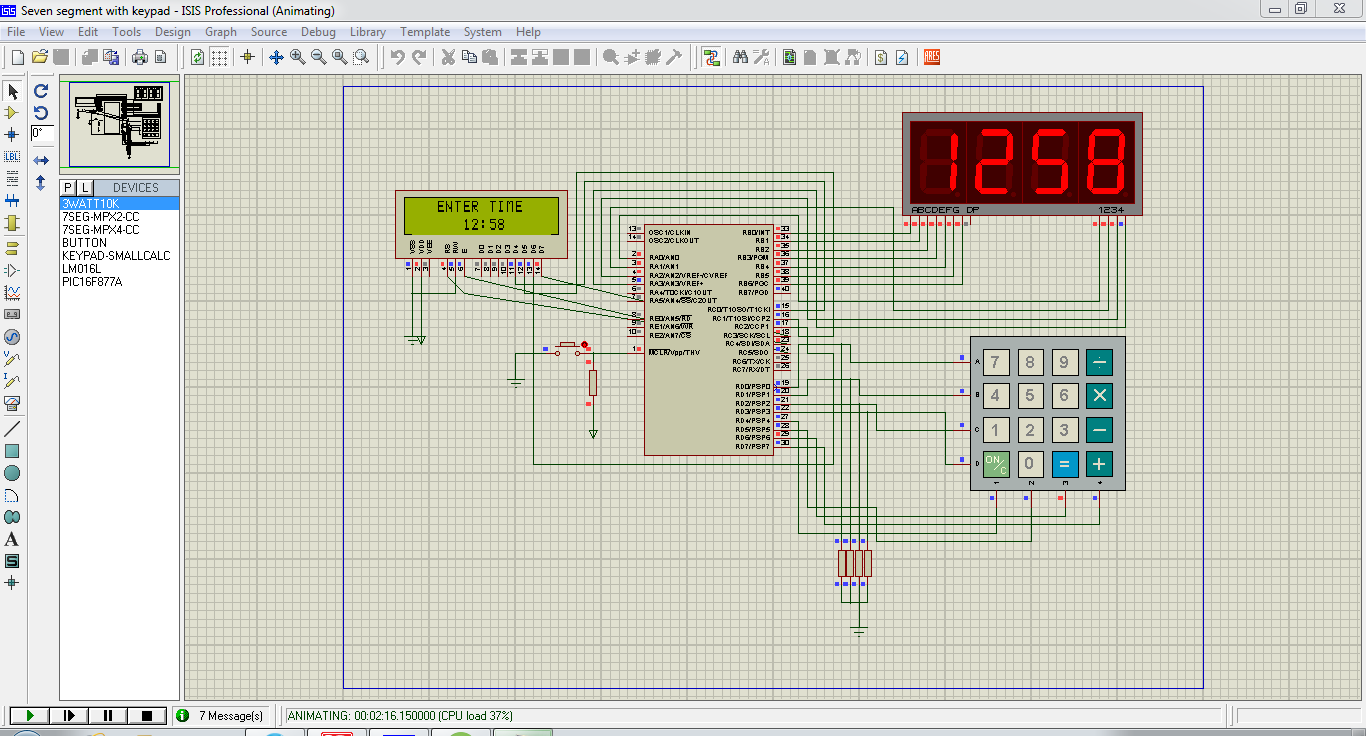Select the Junction Dot tool
This screenshot has width=1366, height=736.
(12, 134)
